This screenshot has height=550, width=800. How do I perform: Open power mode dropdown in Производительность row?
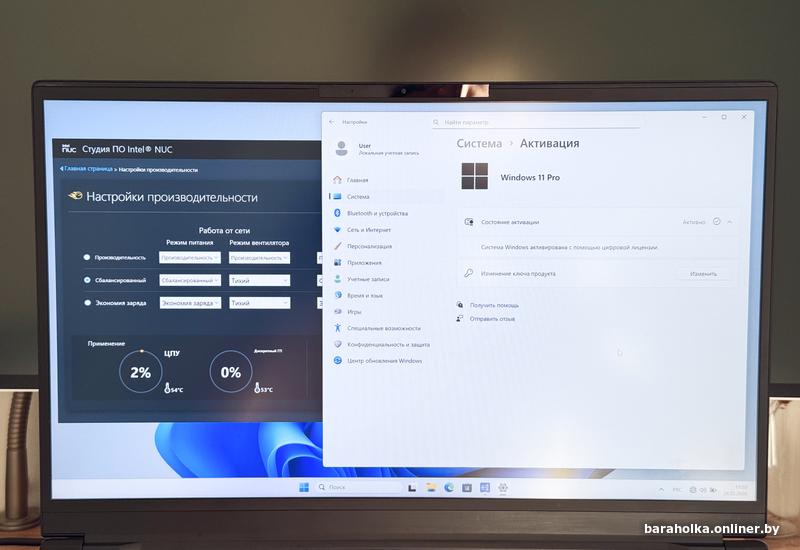(x=190, y=258)
